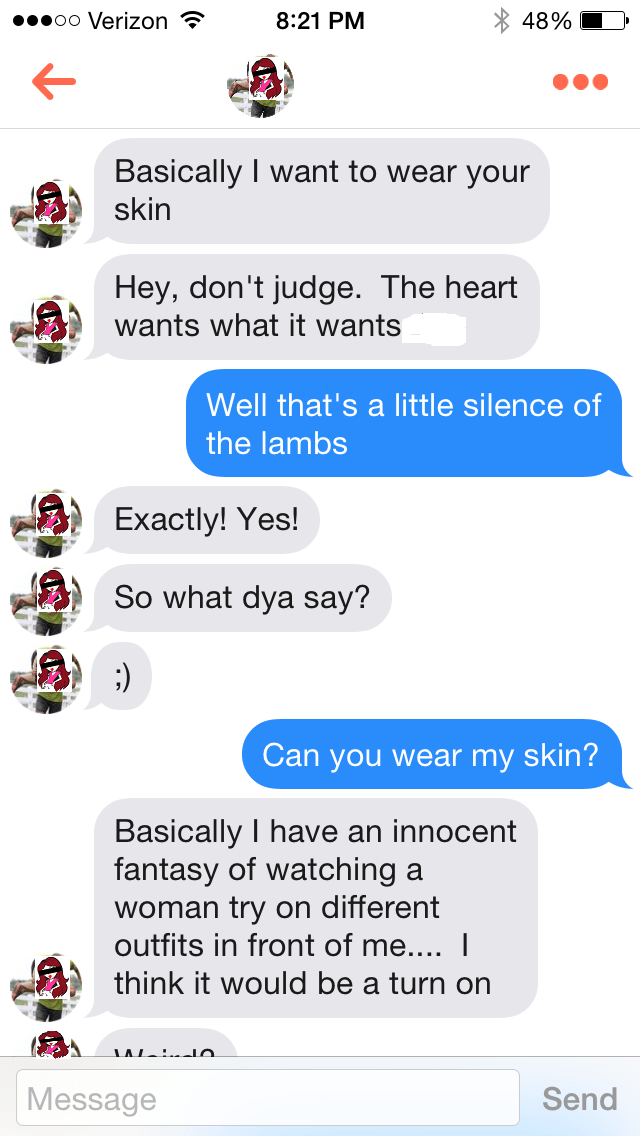This screenshot has width=640, height=1136.
Task: Open the three-dot options menu
Action: [x=580, y=82]
